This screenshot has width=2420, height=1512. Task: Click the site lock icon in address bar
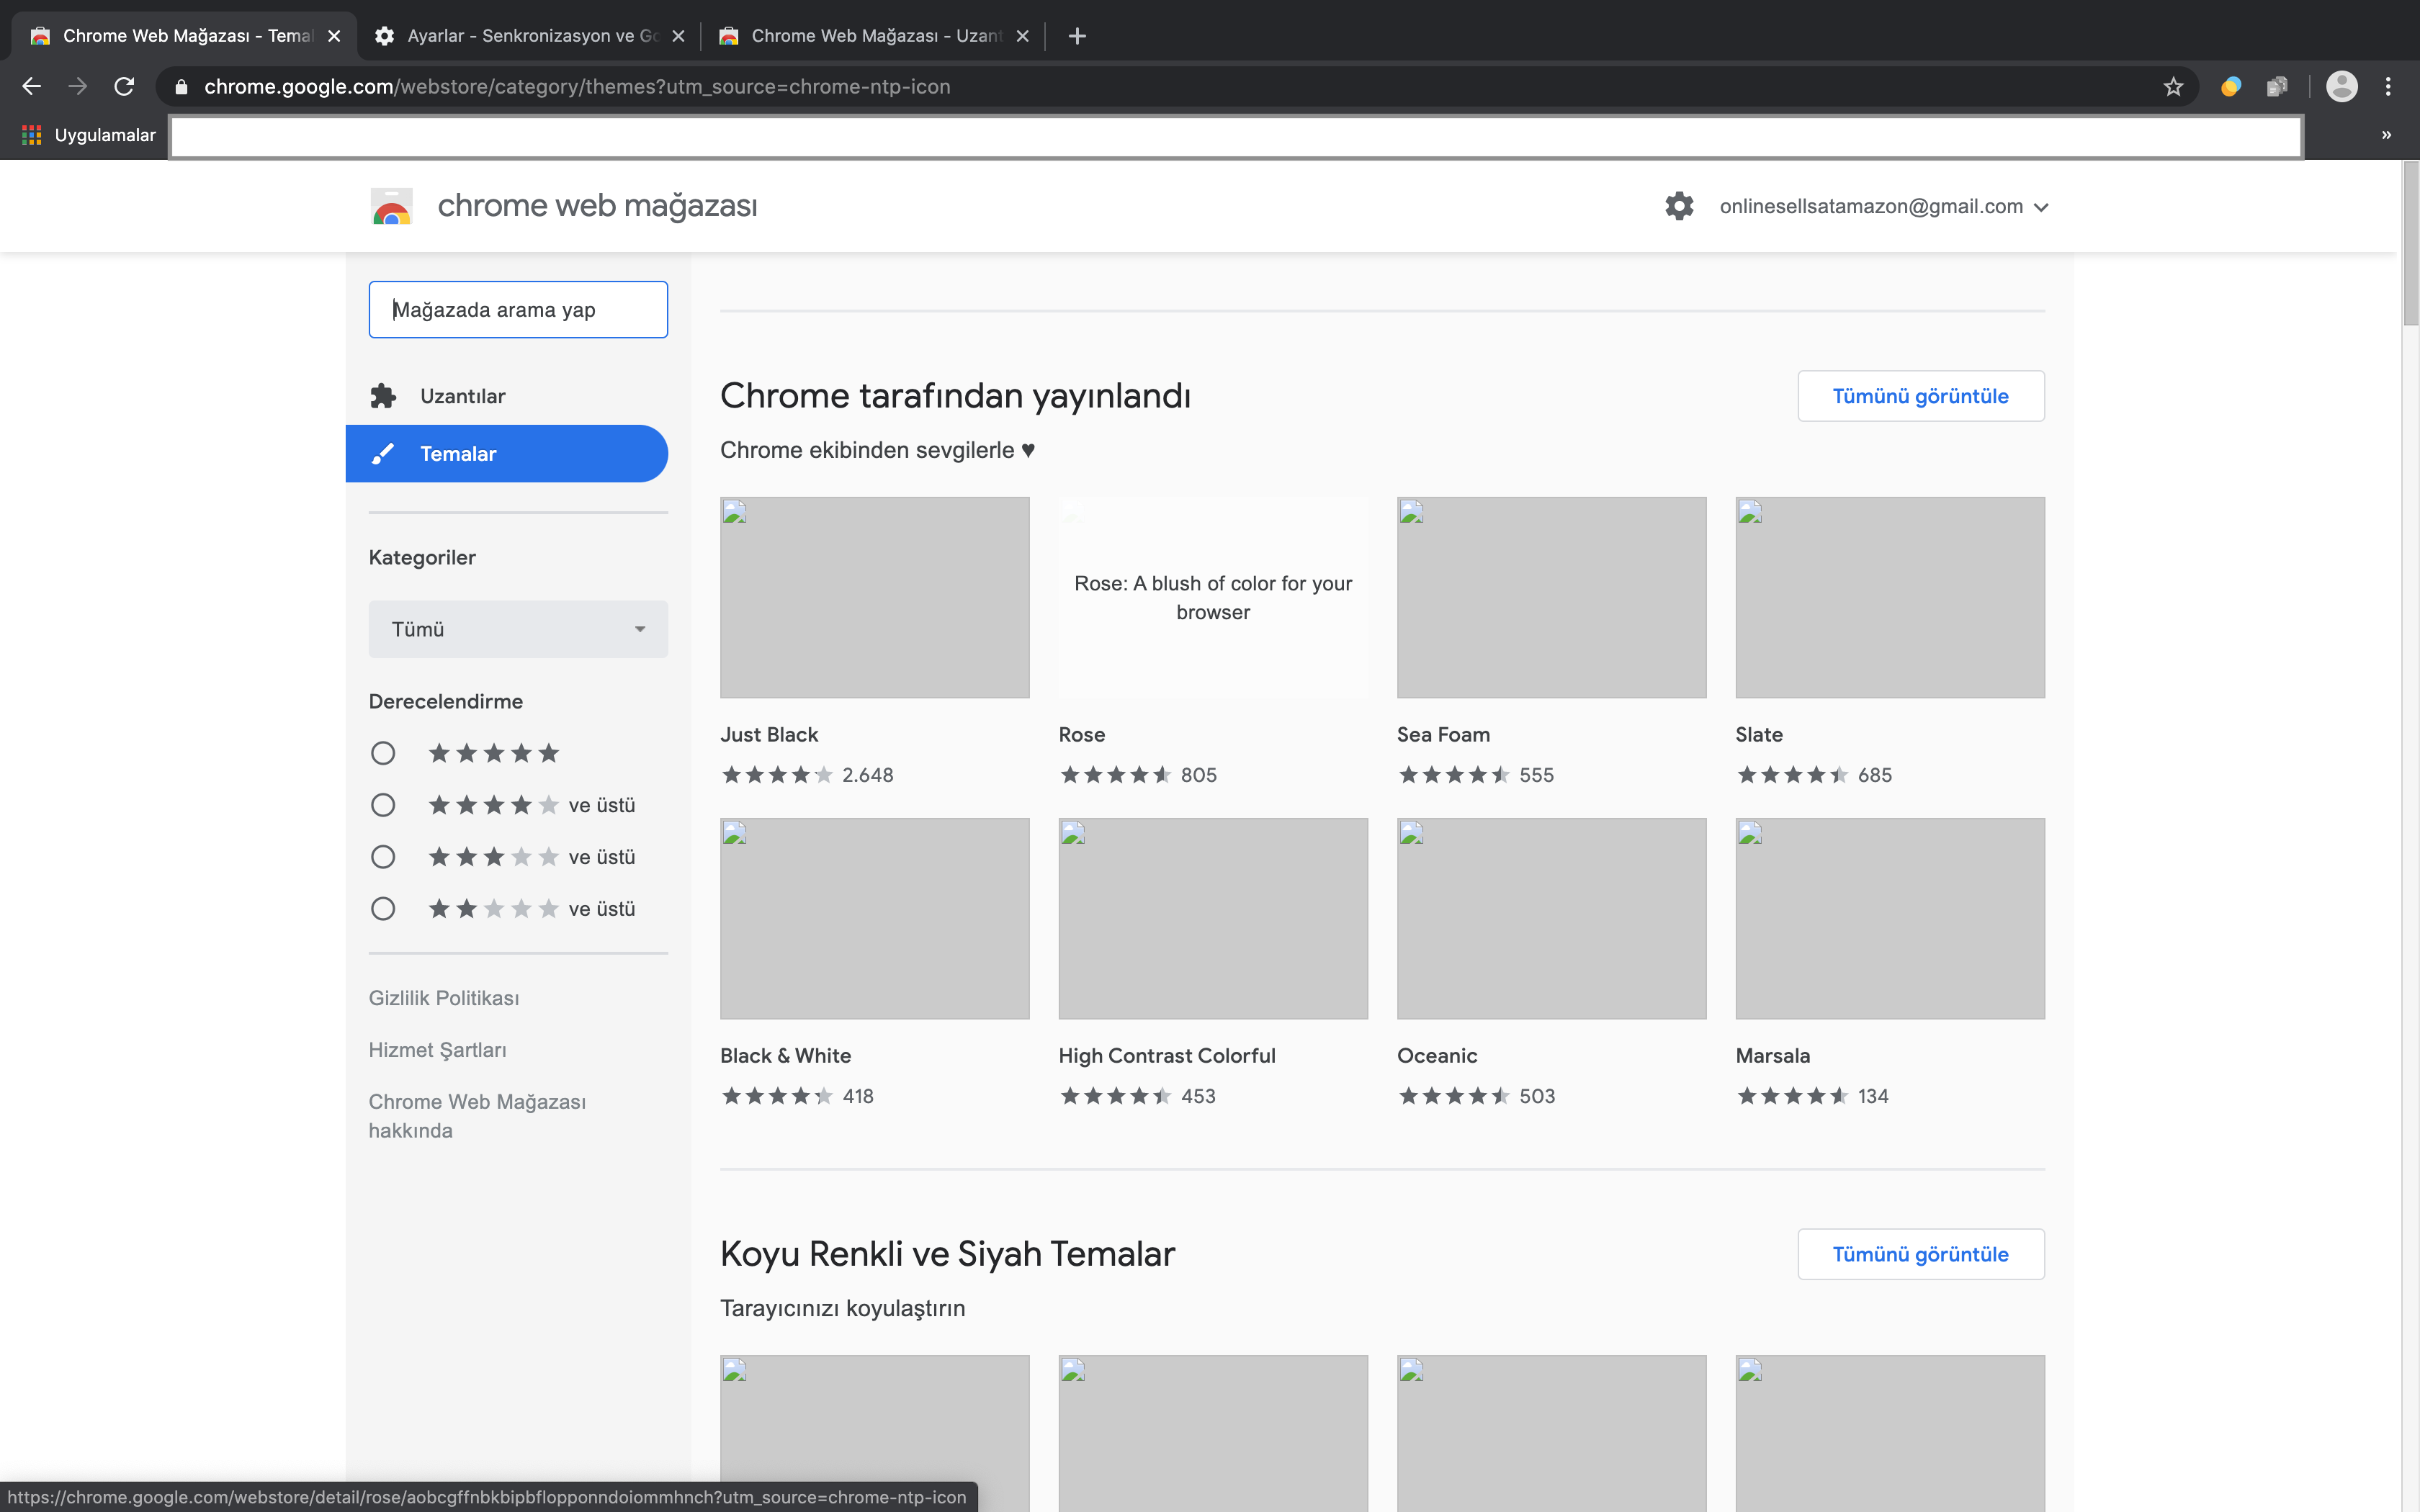coord(181,87)
